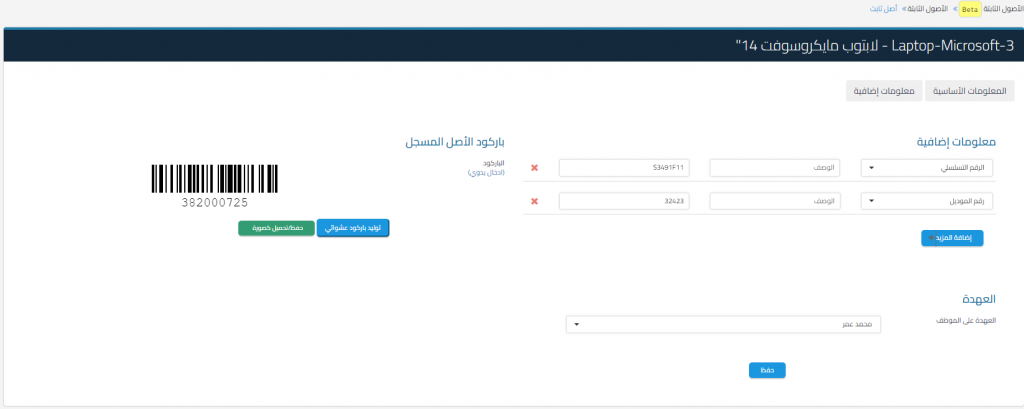
Task: Click the إضافة المزيد button
Action: (952, 238)
